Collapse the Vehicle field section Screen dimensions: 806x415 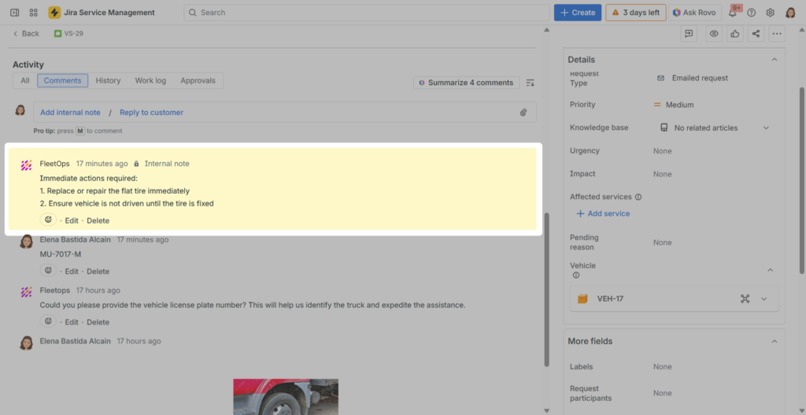click(770, 270)
